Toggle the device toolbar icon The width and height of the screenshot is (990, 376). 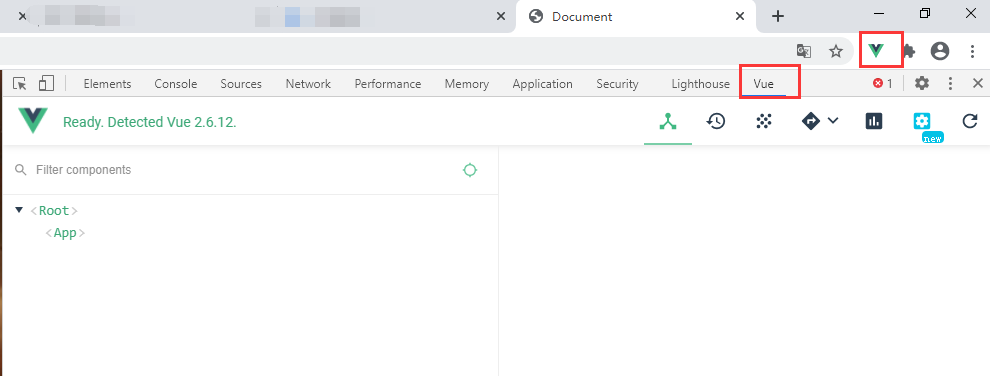(x=46, y=83)
